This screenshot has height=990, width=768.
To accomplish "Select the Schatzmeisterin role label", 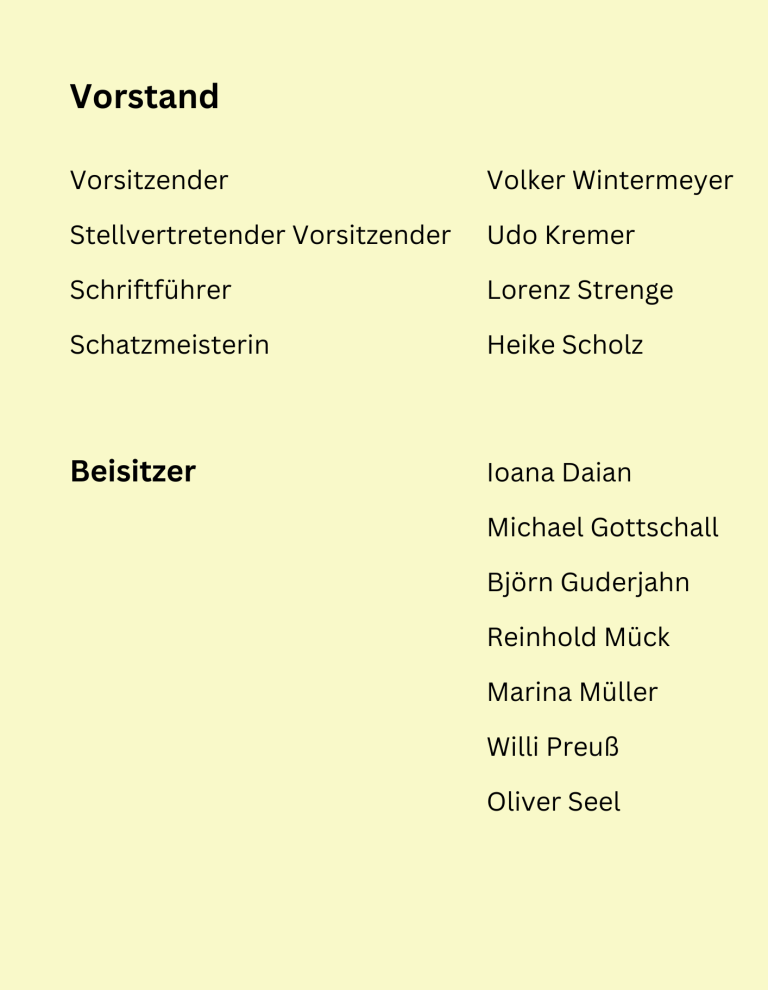I will (x=169, y=346).
